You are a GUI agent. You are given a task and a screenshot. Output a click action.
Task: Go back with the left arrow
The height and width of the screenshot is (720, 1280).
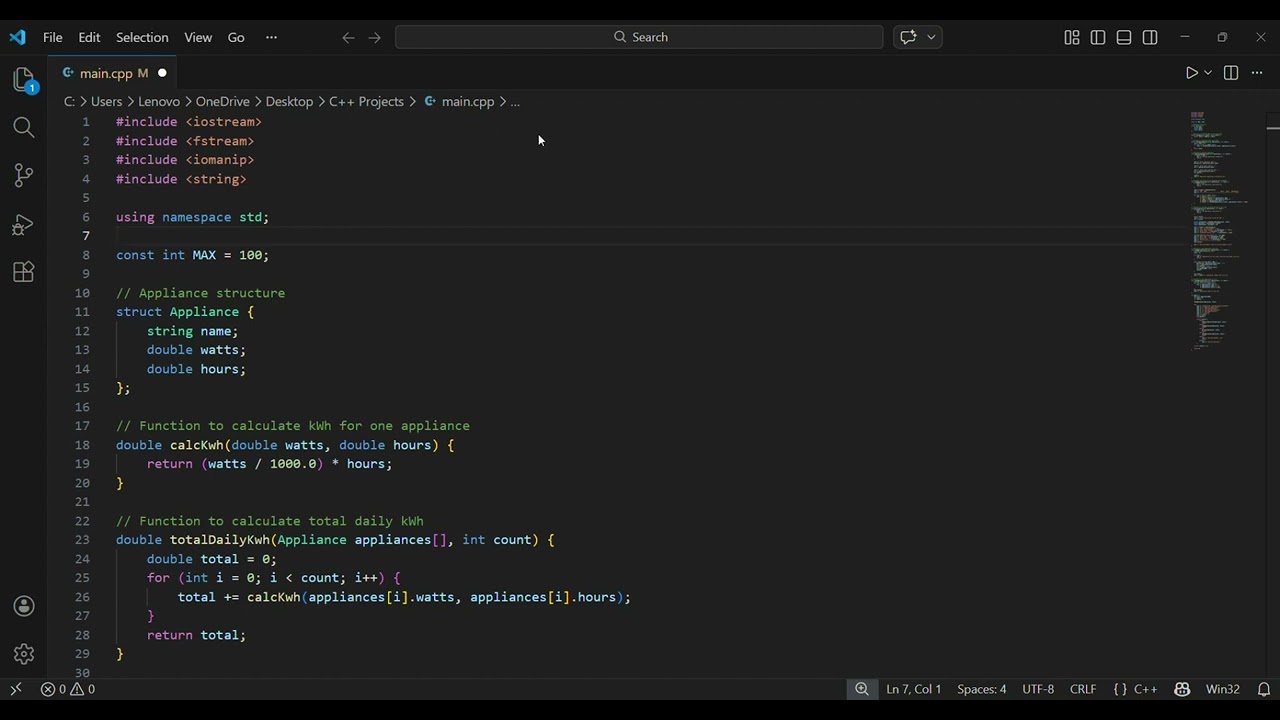348,37
